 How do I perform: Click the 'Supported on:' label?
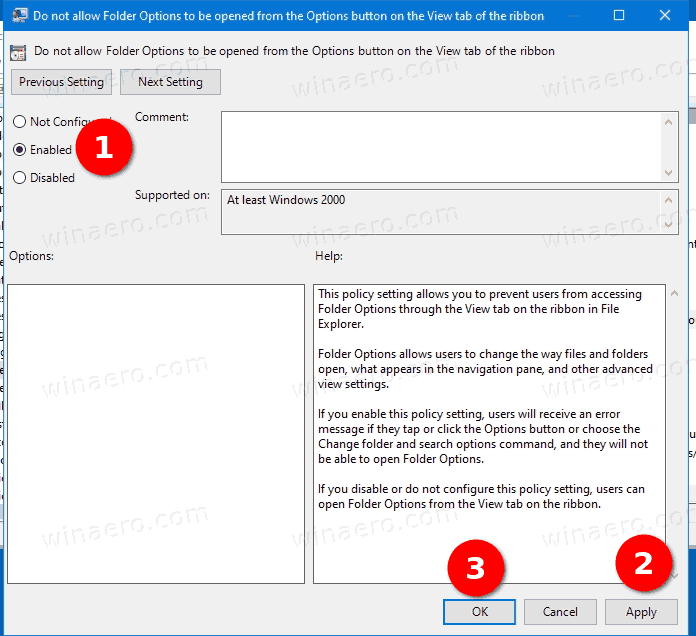click(x=172, y=195)
